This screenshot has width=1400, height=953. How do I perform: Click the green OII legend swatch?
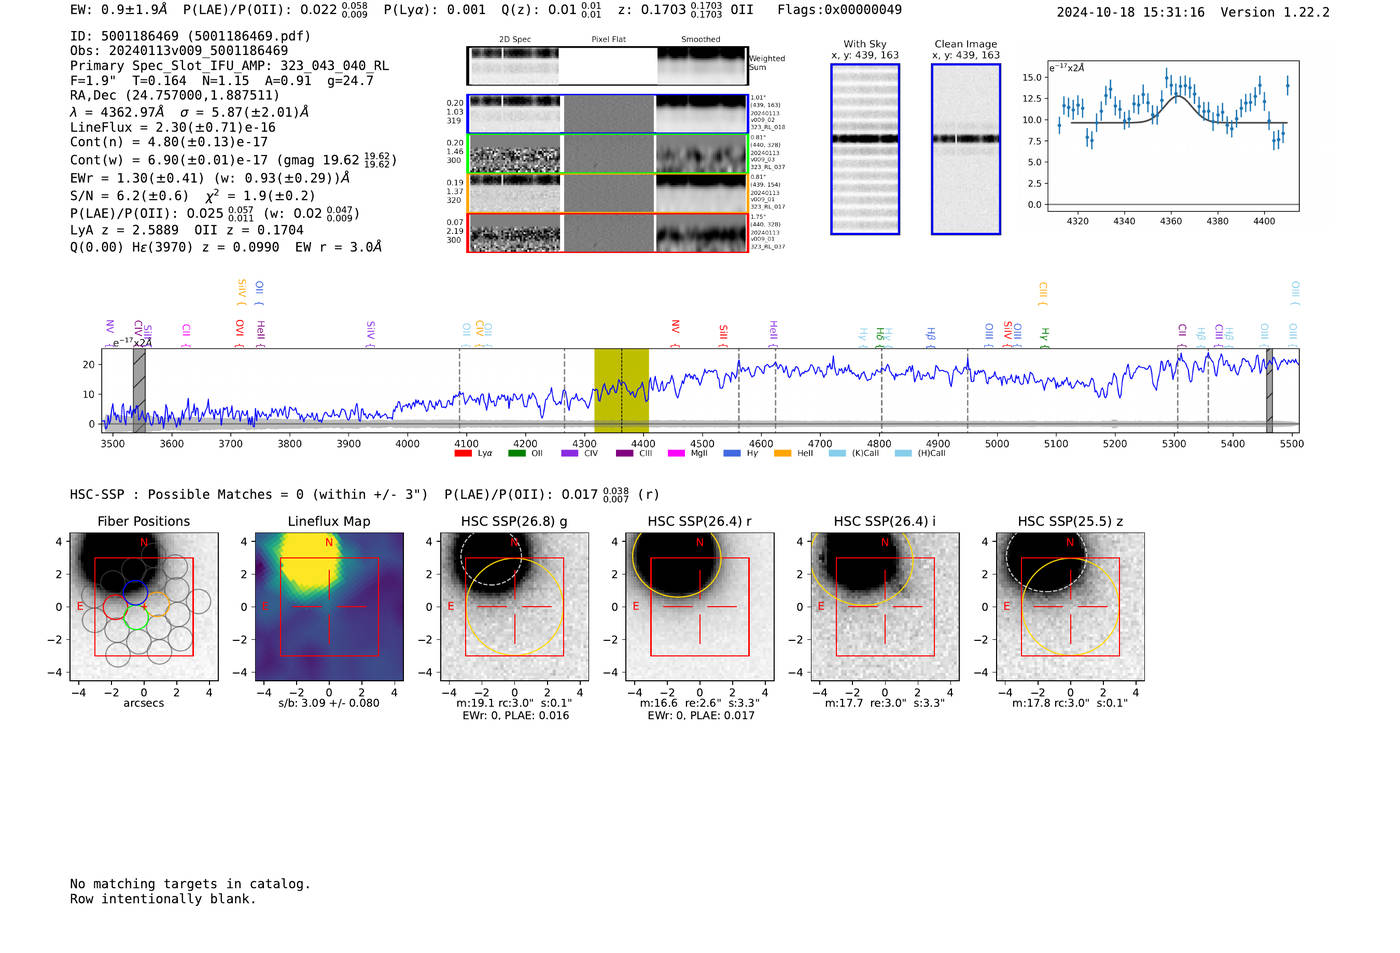(x=516, y=453)
